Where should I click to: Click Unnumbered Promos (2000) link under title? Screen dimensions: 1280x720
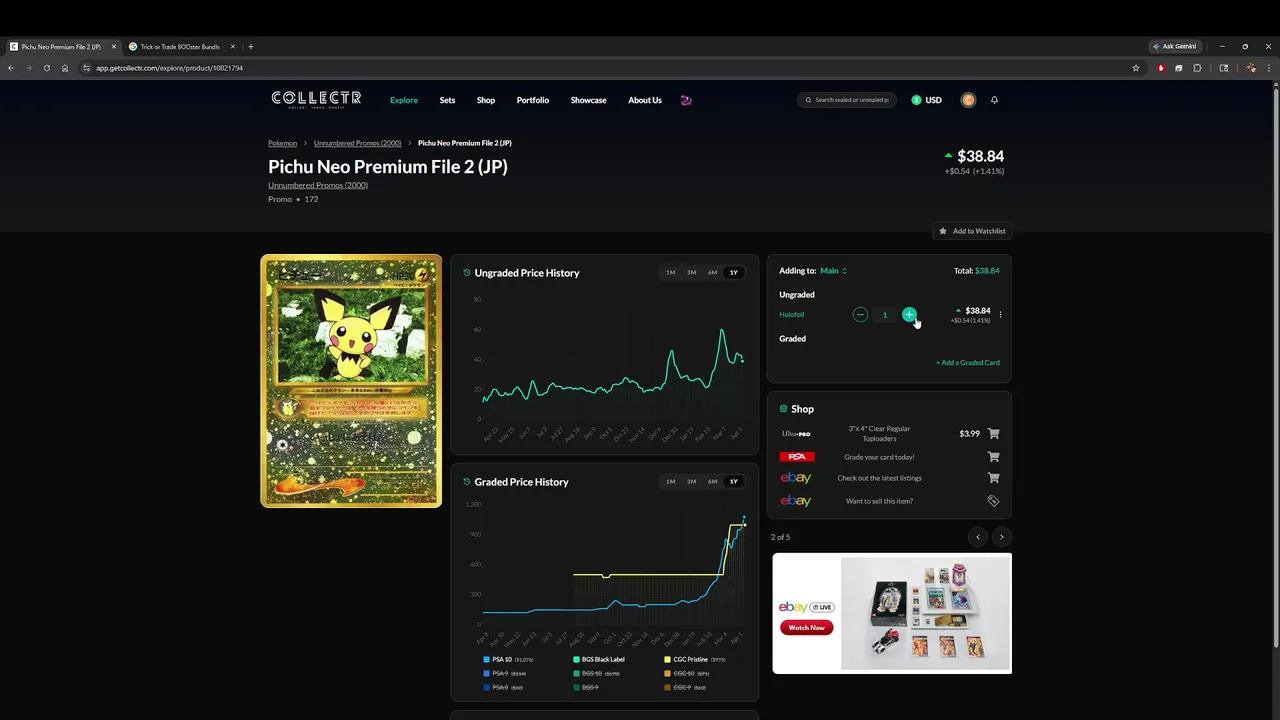pos(318,185)
